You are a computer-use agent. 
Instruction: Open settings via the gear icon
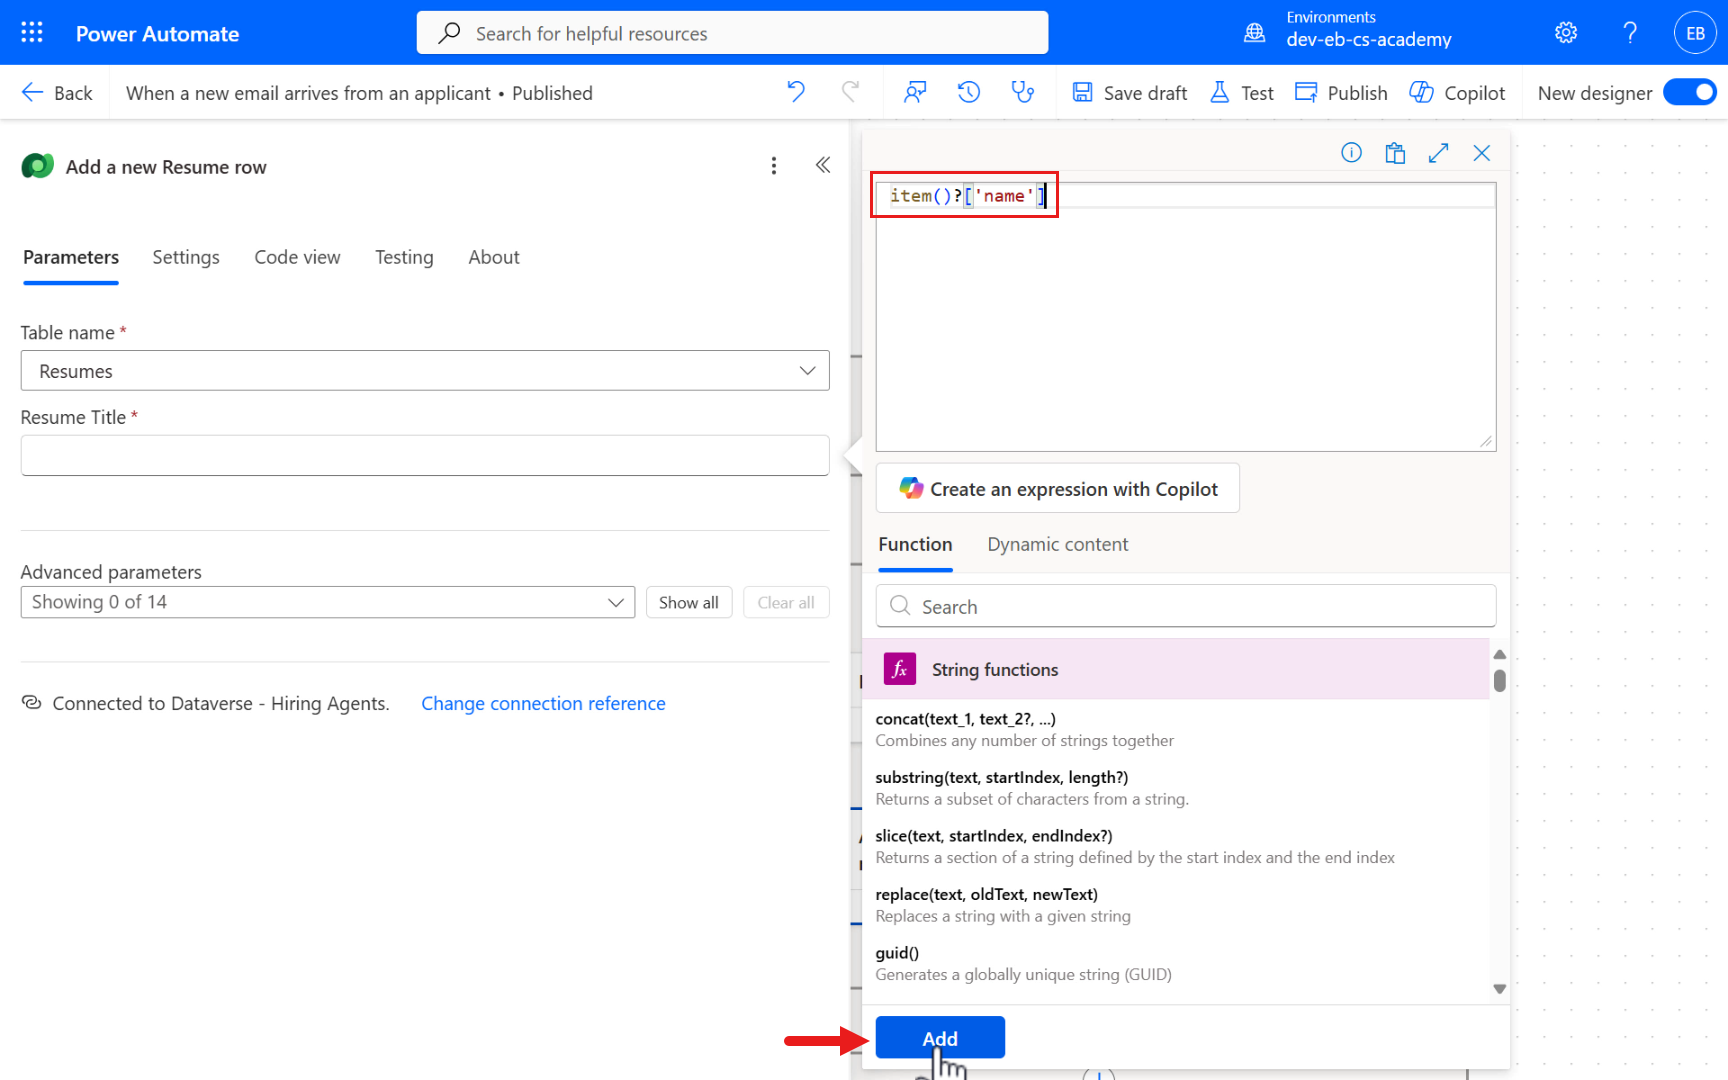[x=1565, y=32]
